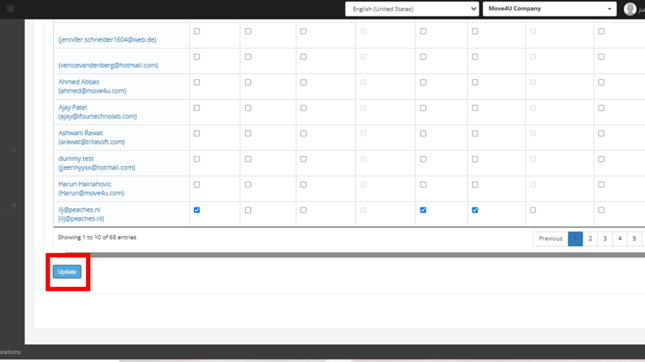Open the hamburger menu icon

click(10, 9)
